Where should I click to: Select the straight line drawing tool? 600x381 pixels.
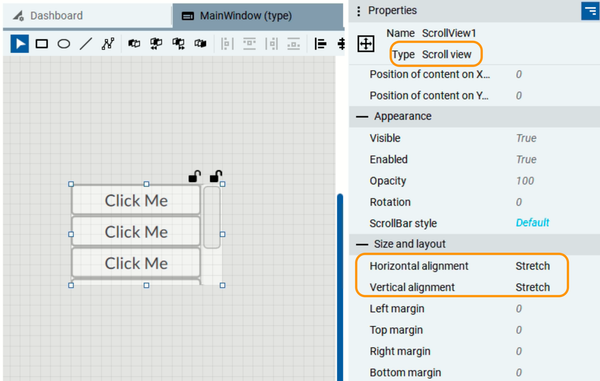point(86,44)
